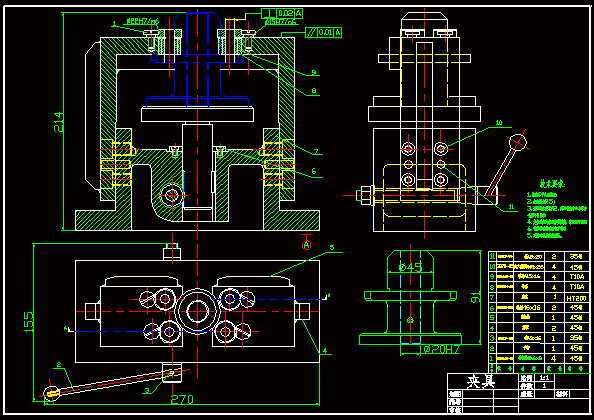The width and height of the screenshot is (594, 420).
Task: Select part balloon number 9 in section view
Action: point(314,72)
